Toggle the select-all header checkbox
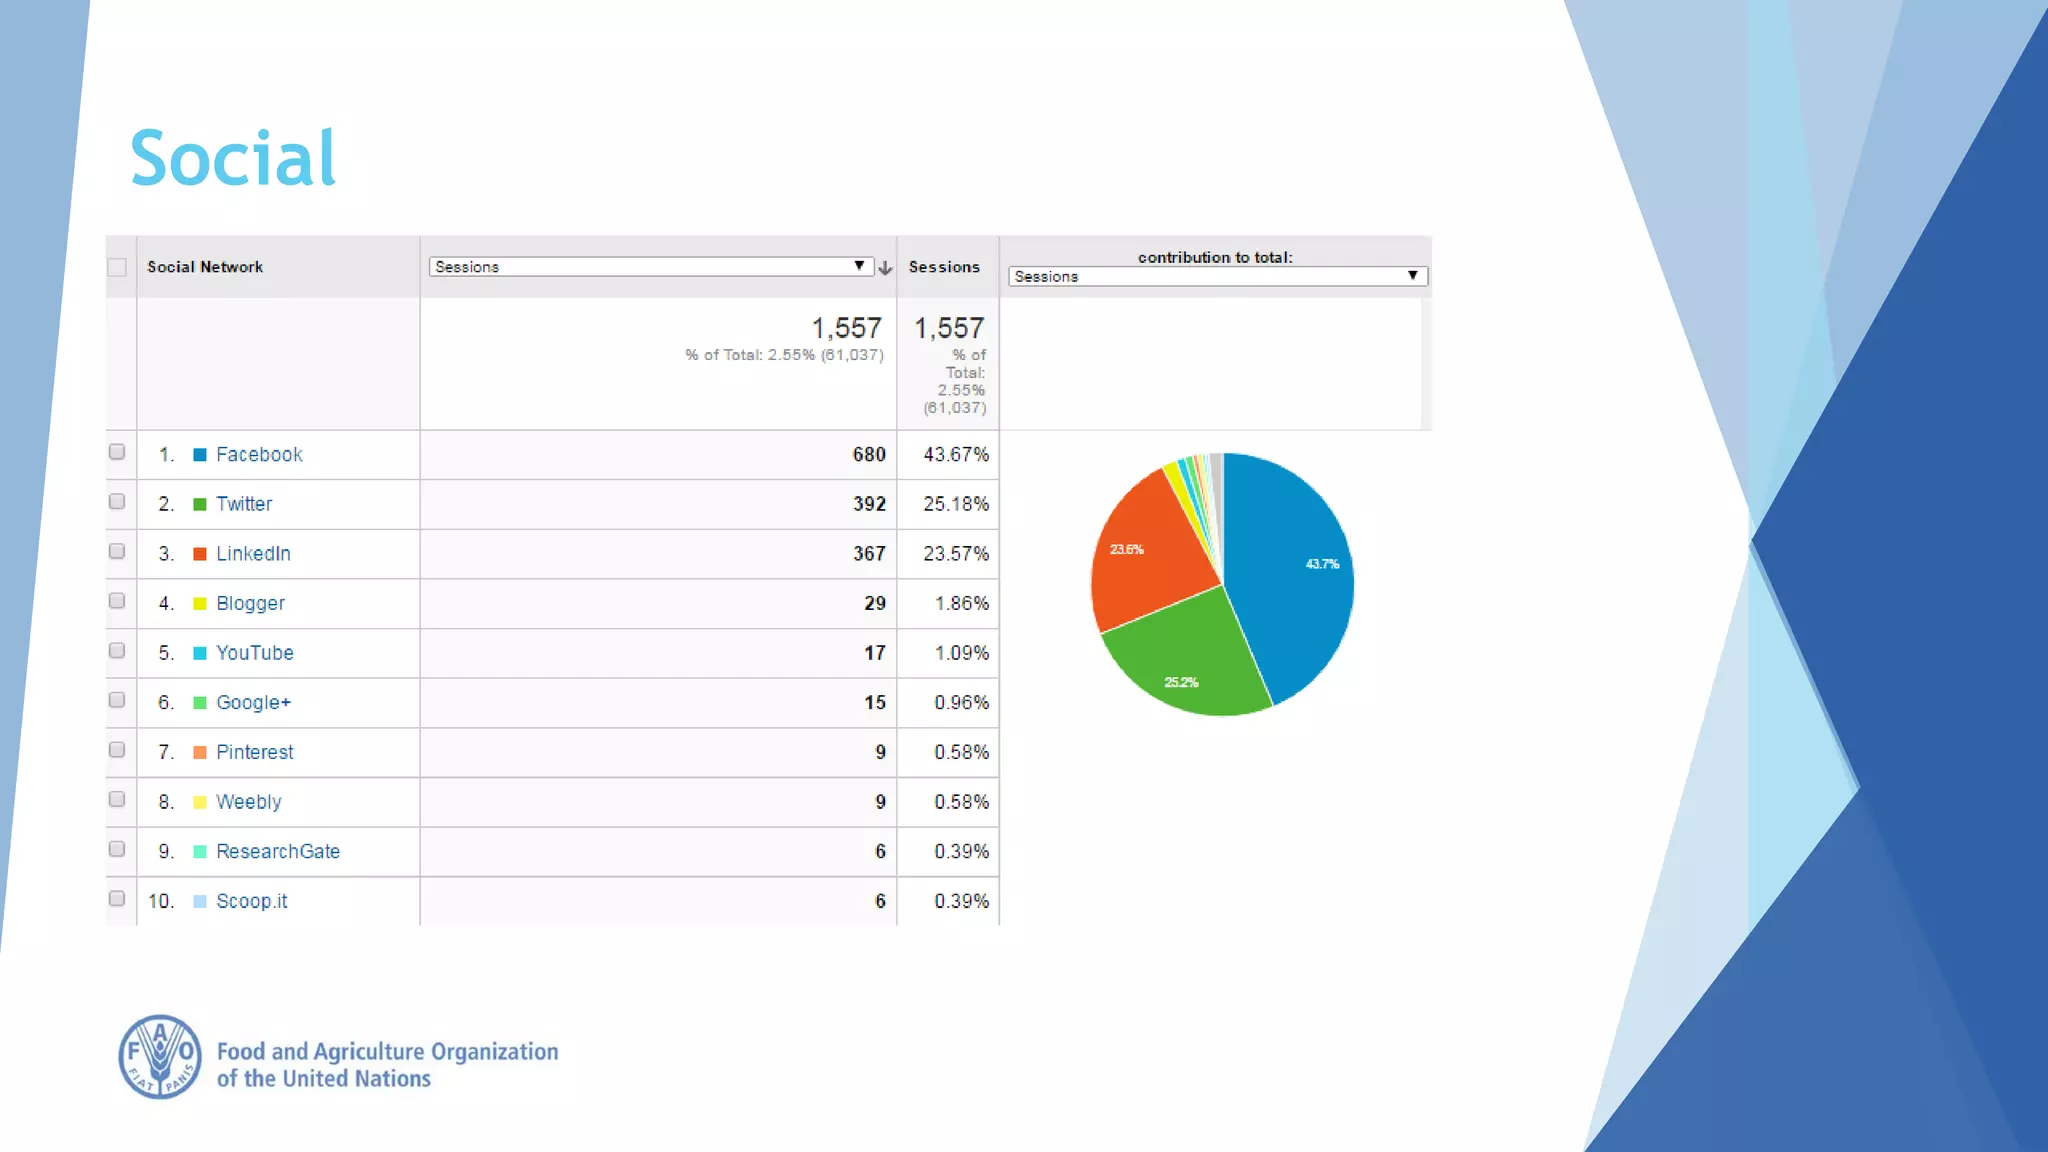Screen dimensions: 2048x1152 coord(117,267)
